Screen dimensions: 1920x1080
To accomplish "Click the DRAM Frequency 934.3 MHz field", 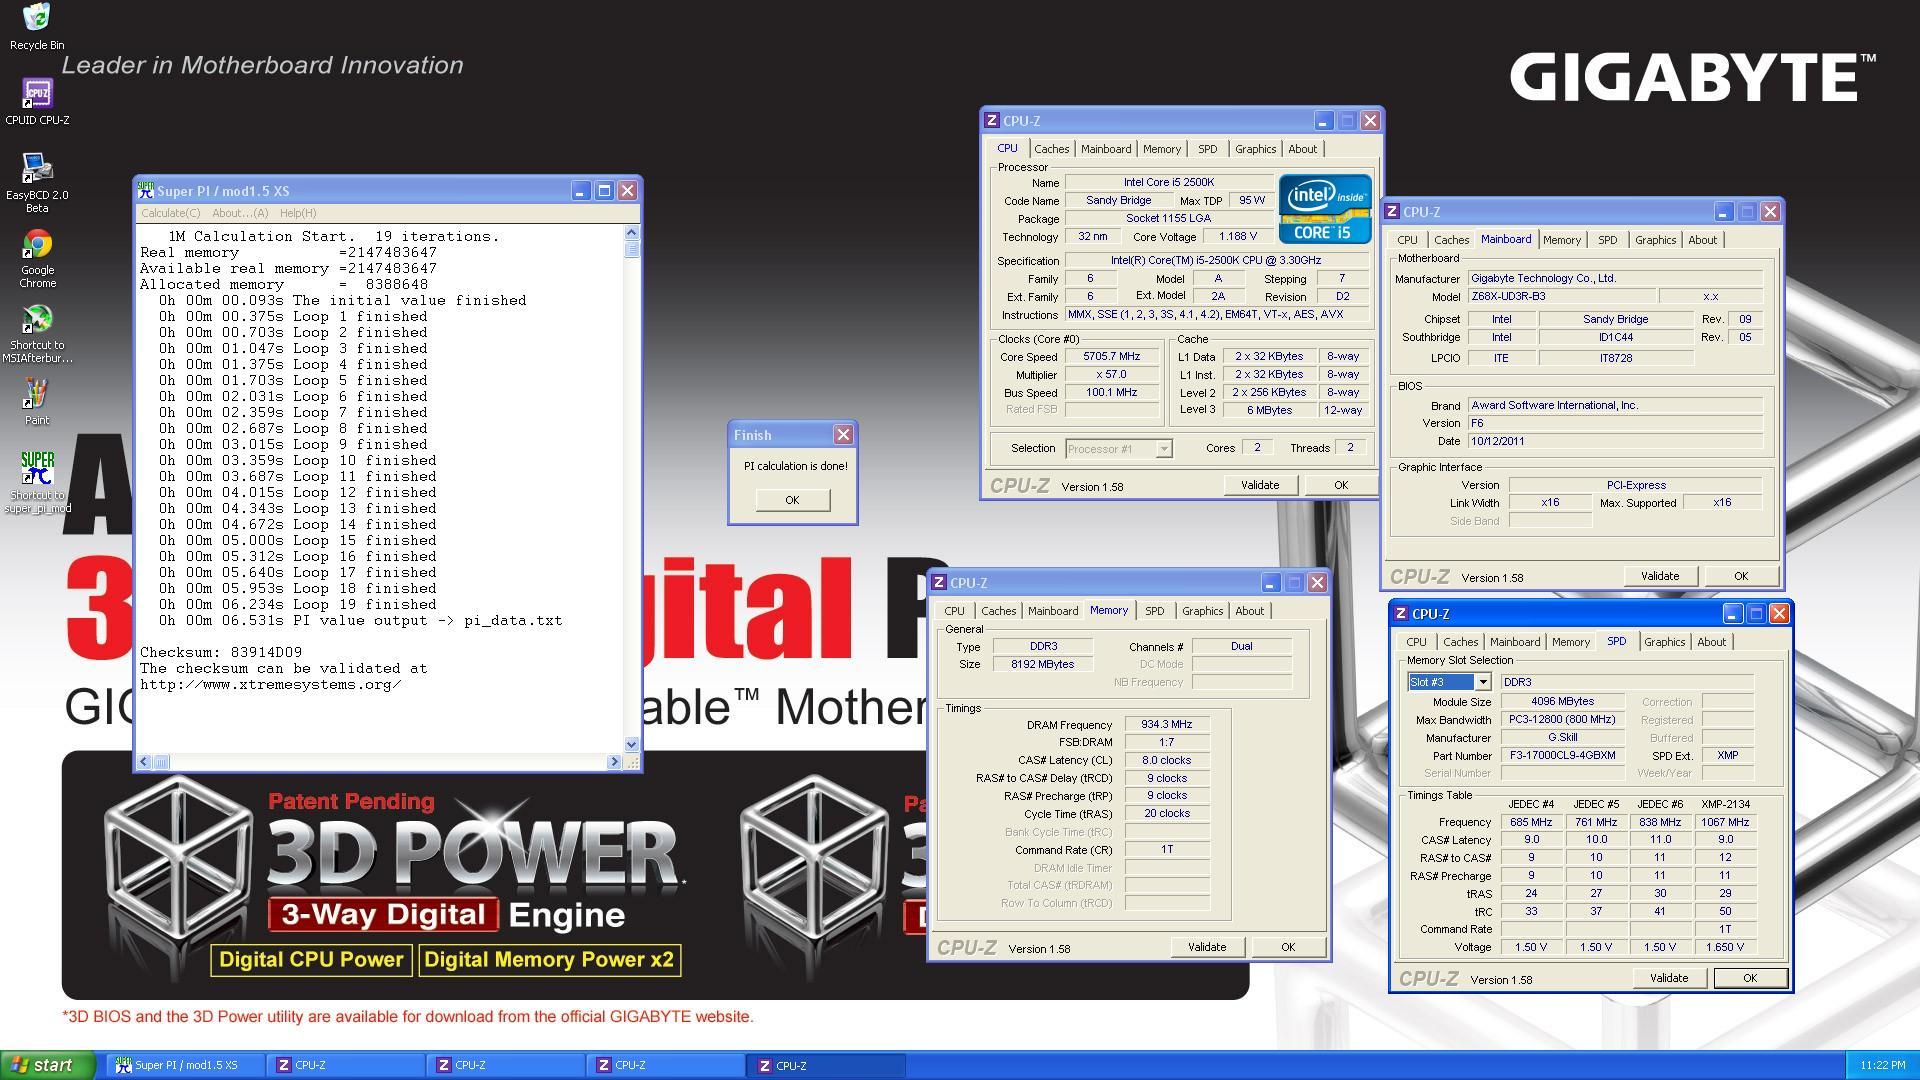I will pyautogui.click(x=1166, y=724).
